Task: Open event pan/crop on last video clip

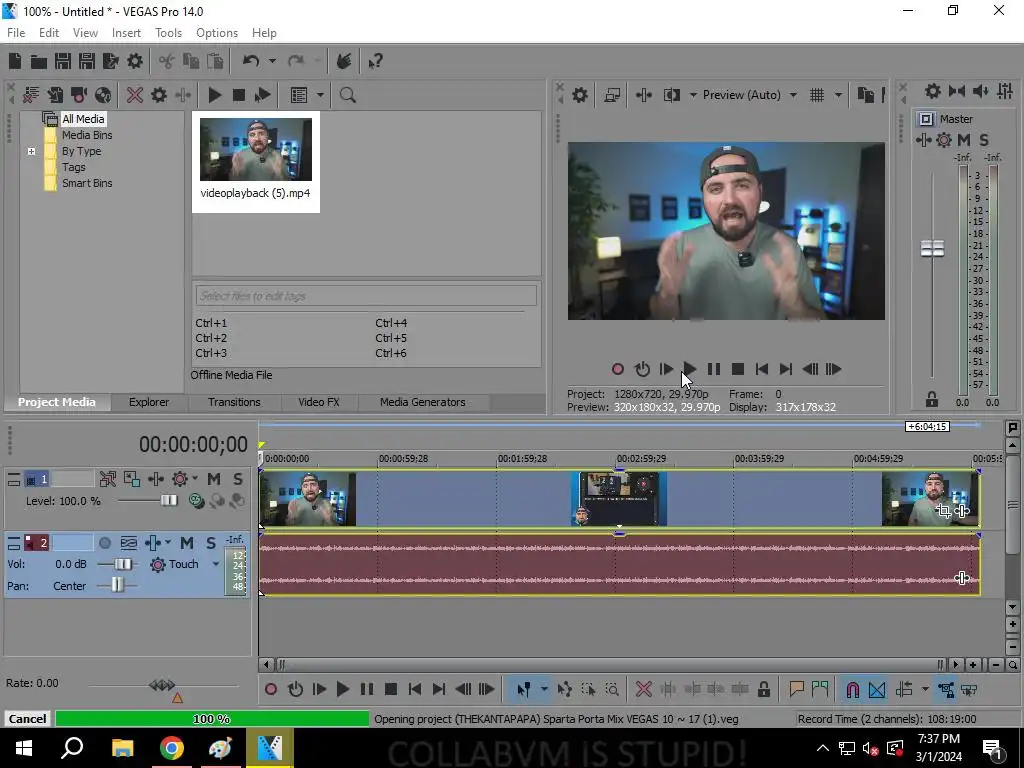Action: [x=942, y=511]
